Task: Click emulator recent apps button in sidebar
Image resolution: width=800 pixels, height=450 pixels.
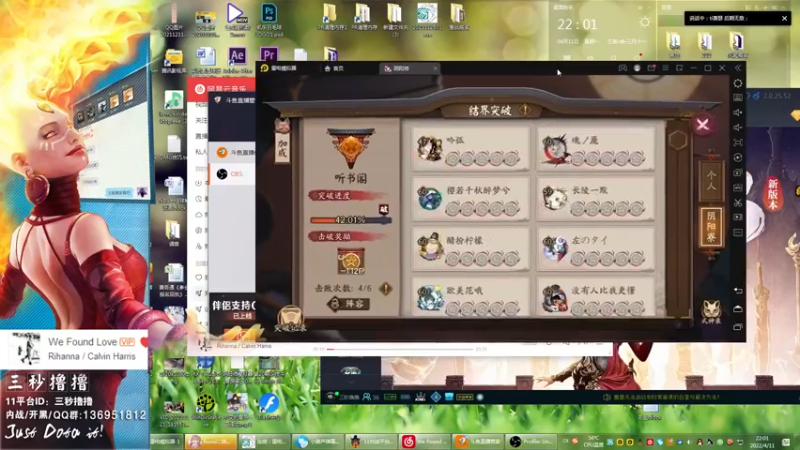Action: [x=738, y=327]
